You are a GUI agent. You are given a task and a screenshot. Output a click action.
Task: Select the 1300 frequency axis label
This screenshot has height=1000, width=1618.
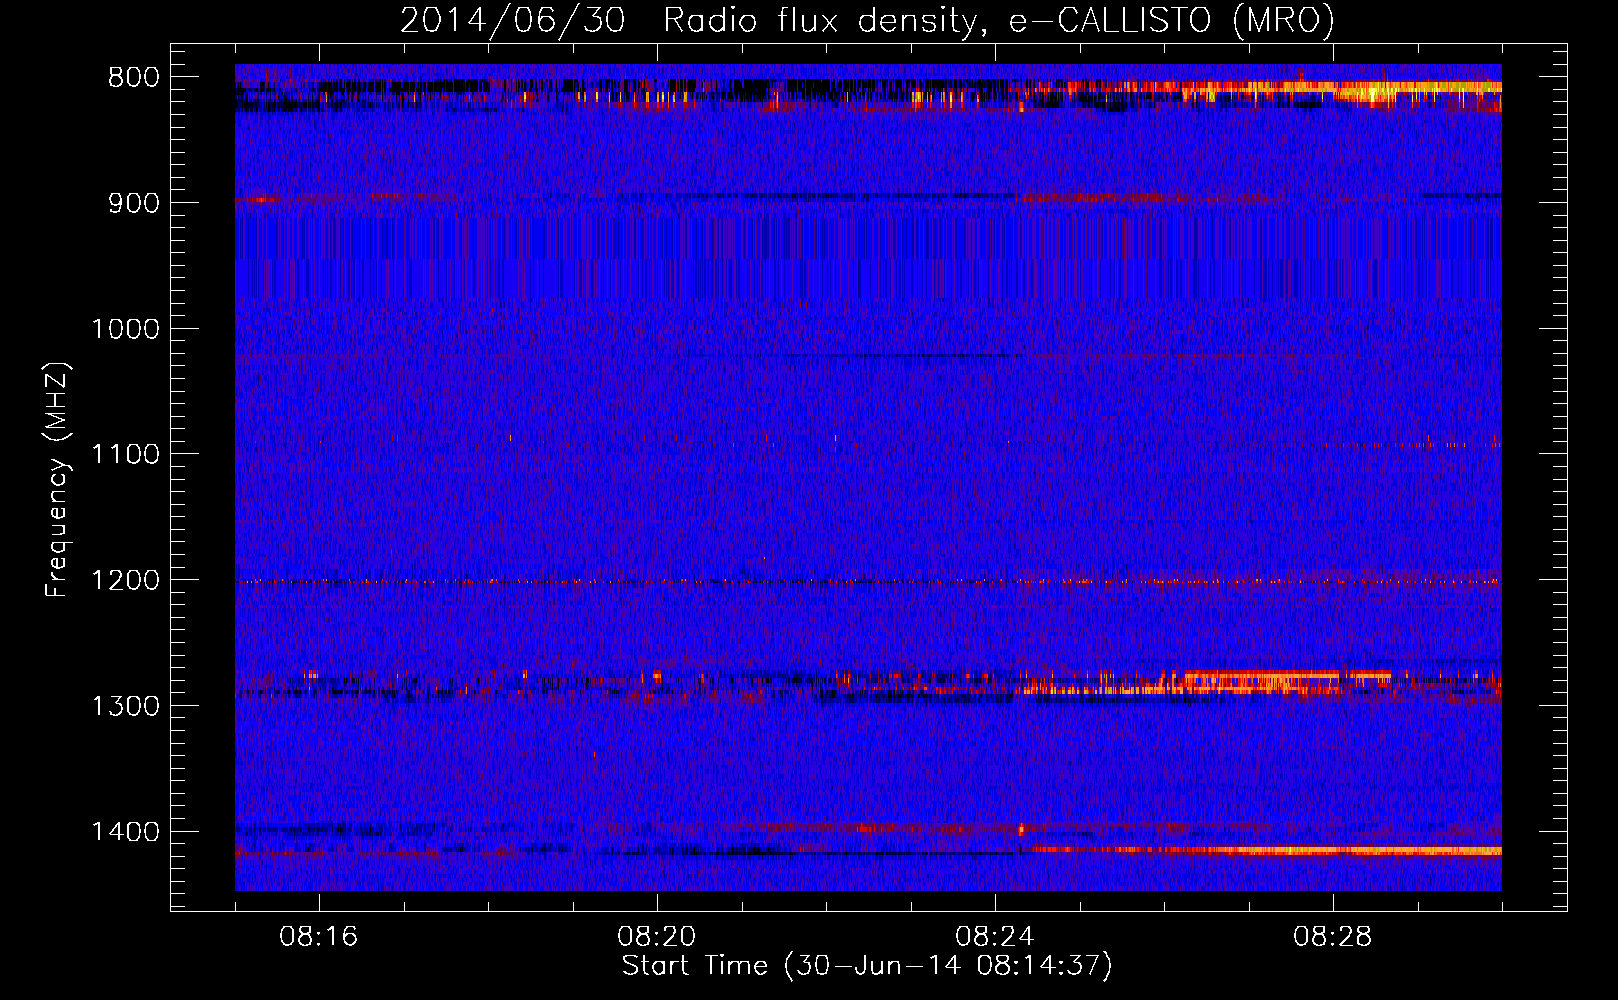click(x=125, y=706)
